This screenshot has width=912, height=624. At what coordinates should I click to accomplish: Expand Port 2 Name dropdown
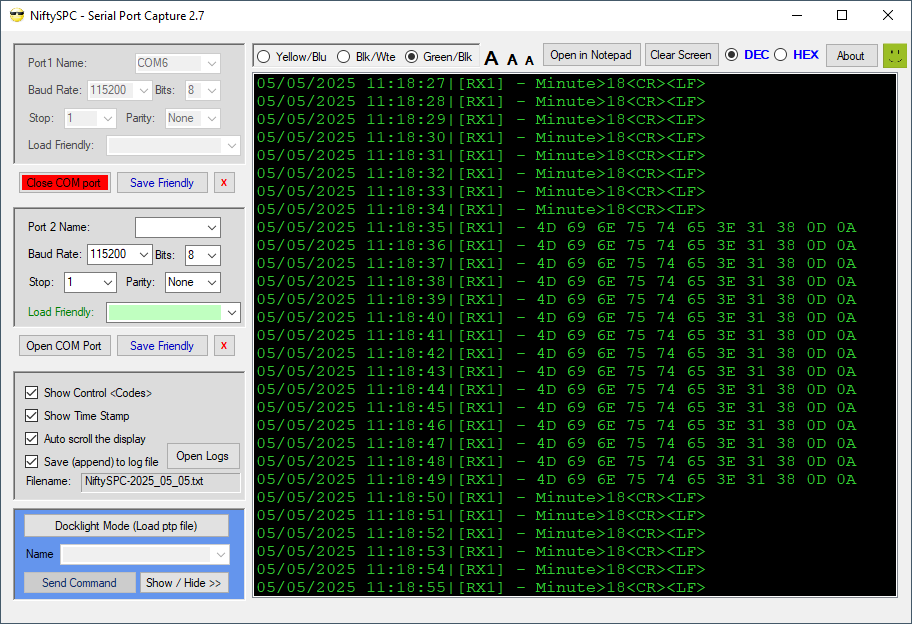pos(178,227)
